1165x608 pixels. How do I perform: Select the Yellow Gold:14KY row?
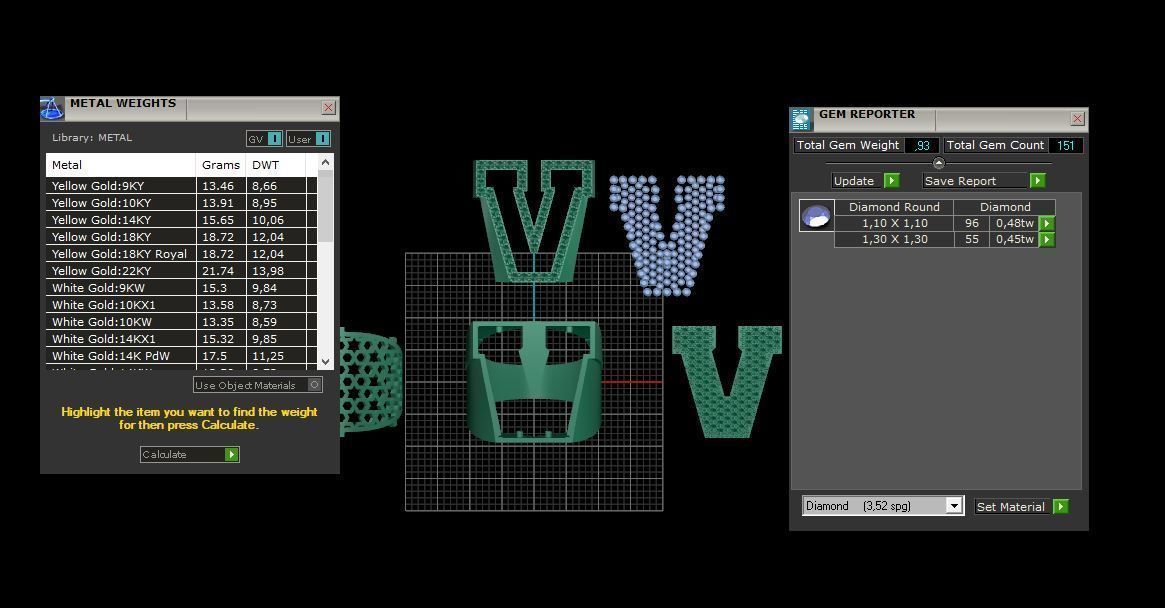click(x=181, y=220)
